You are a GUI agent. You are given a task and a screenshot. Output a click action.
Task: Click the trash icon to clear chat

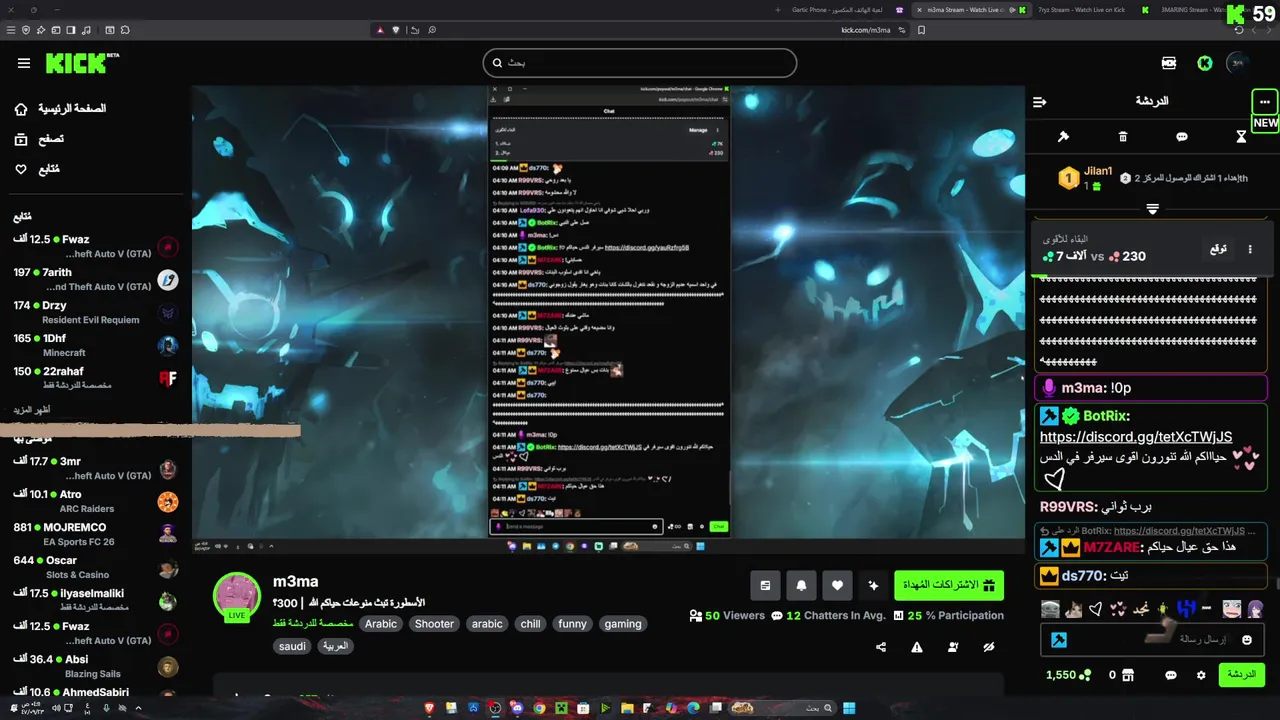(1123, 136)
